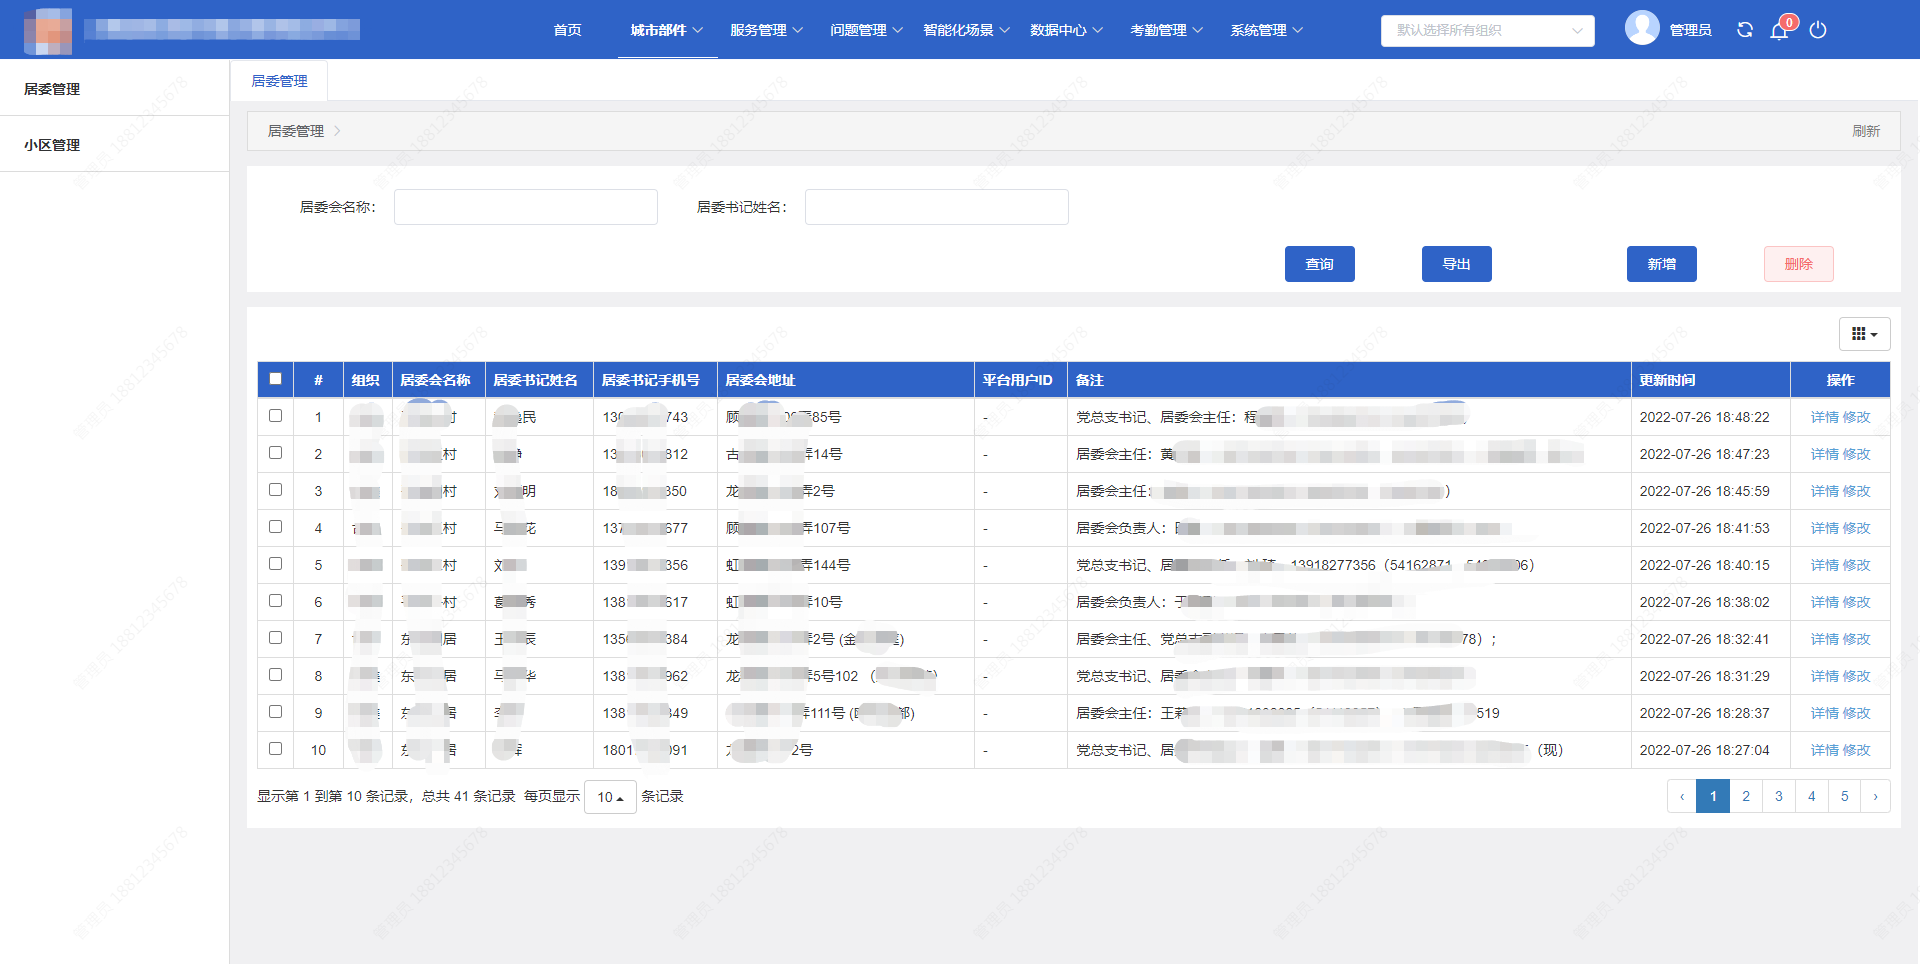Toggle the select-all checkbox in table header
The image size is (1920, 964).
point(275,379)
